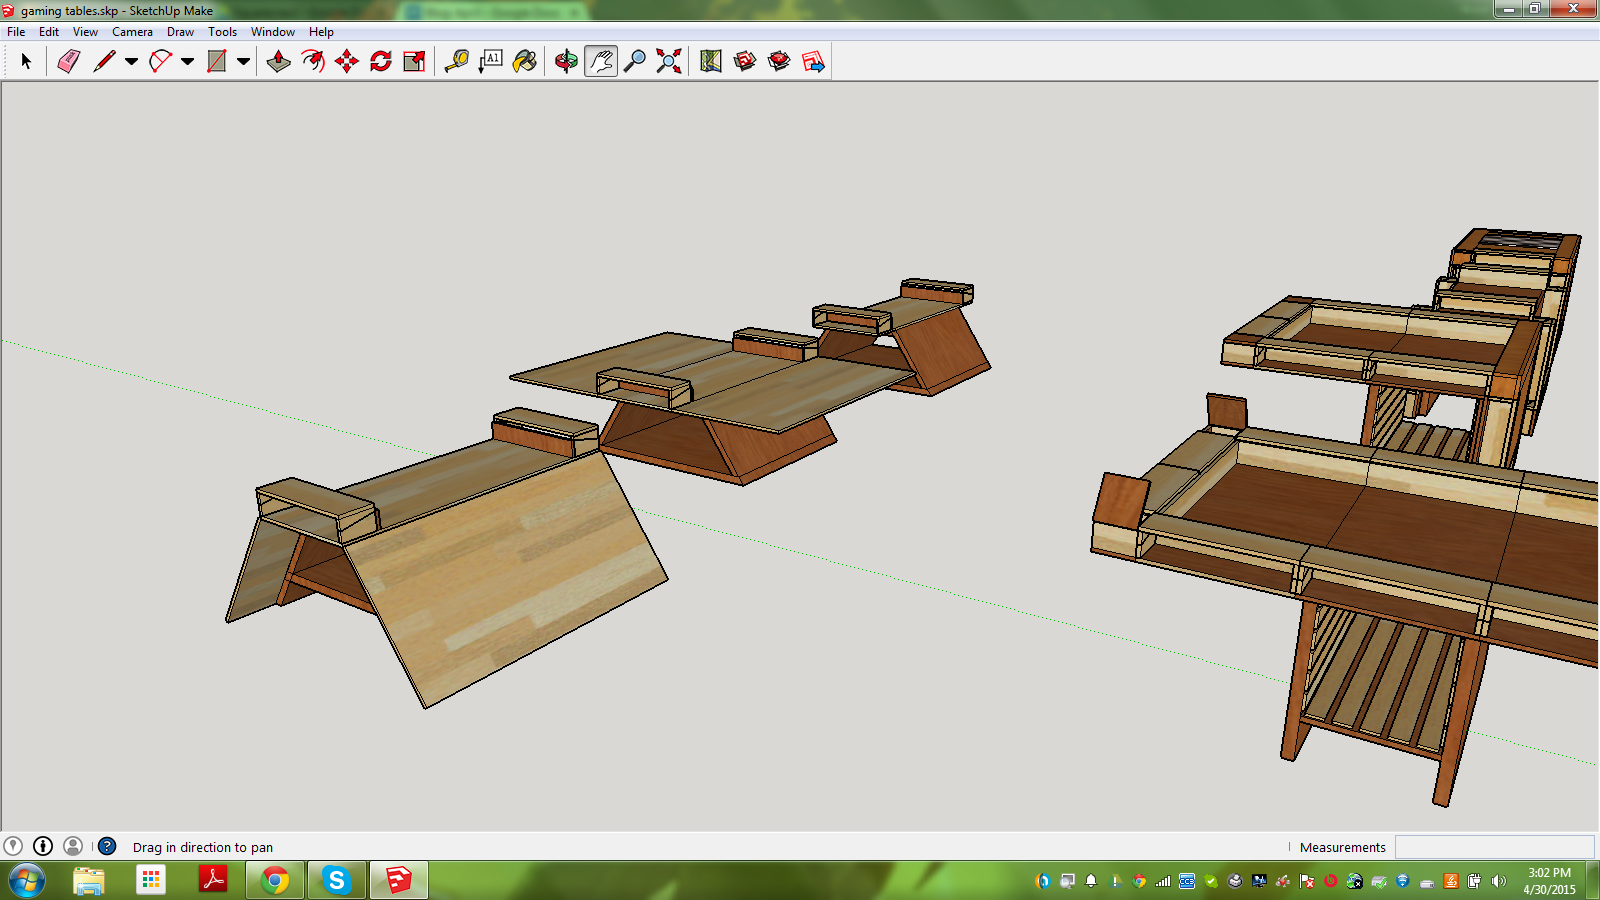The image size is (1600, 900).
Task: Click the status bar help question icon
Action: tap(107, 846)
